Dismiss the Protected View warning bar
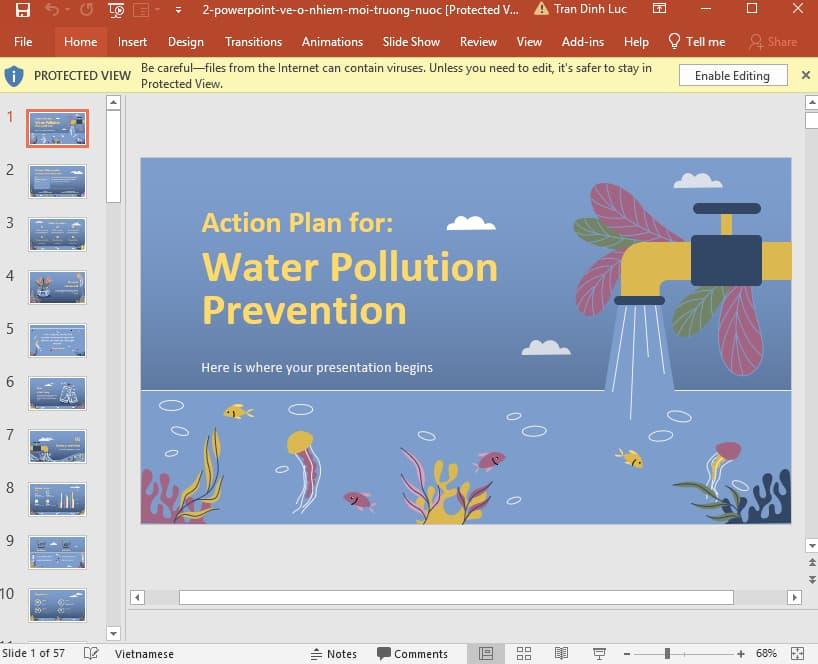Image resolution: width=818 pixels, height=664 pixels. pos(805,75)
